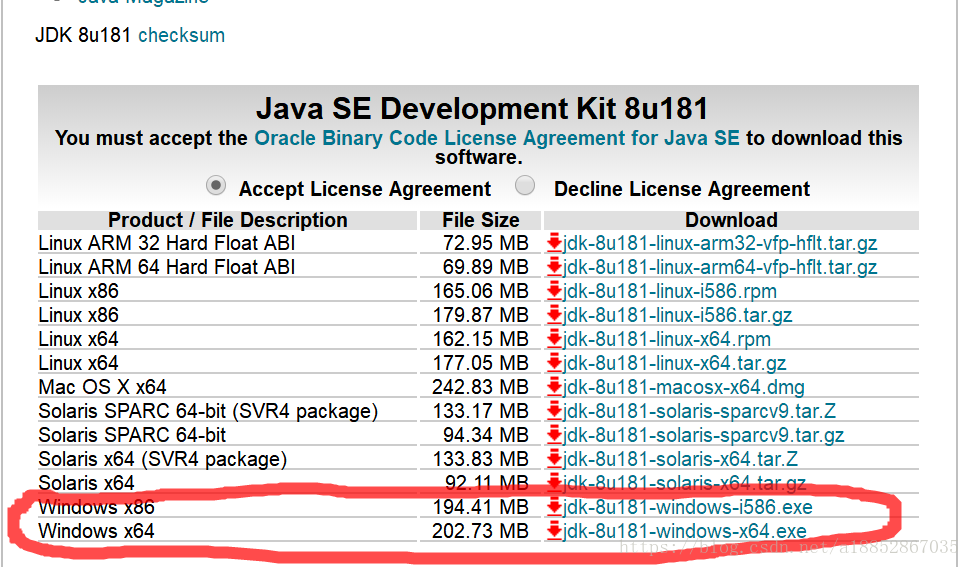Click the 69.89 MB file size
Screen dimensions: 970x567
pyautogui.click(x=486, y=267)
